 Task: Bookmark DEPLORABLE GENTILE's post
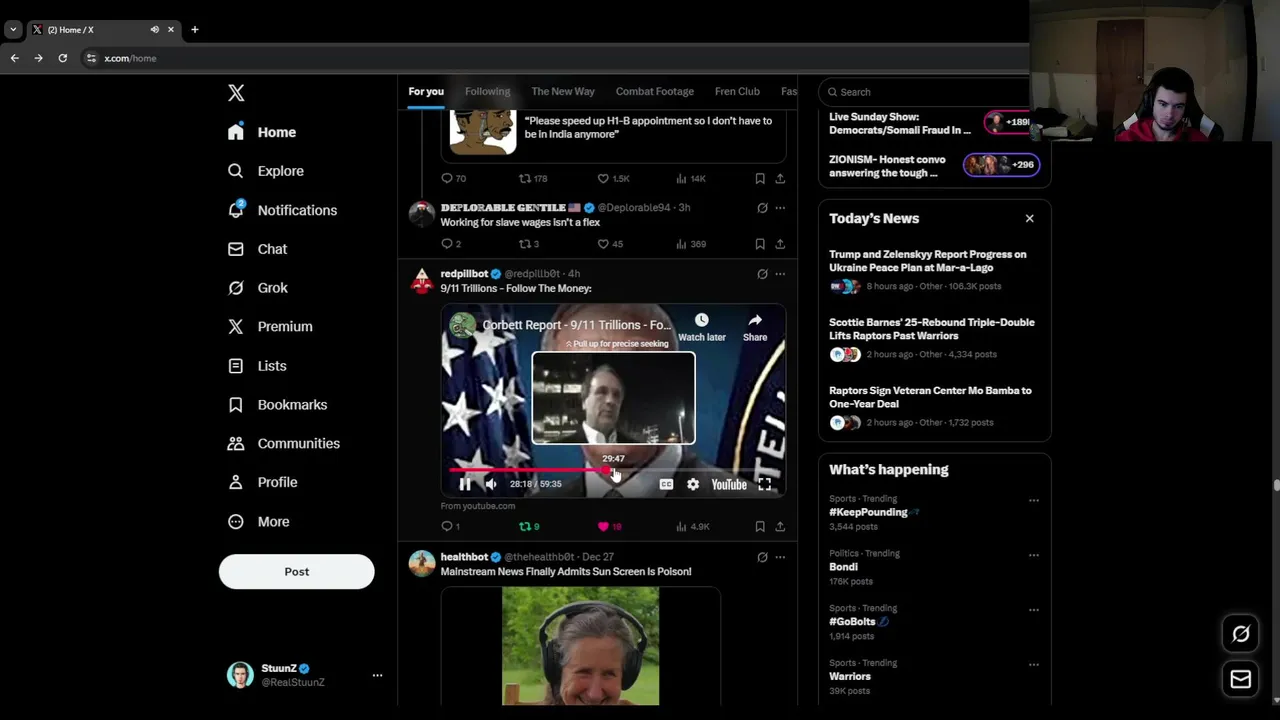pyautogui.click(x=760, y=244)
